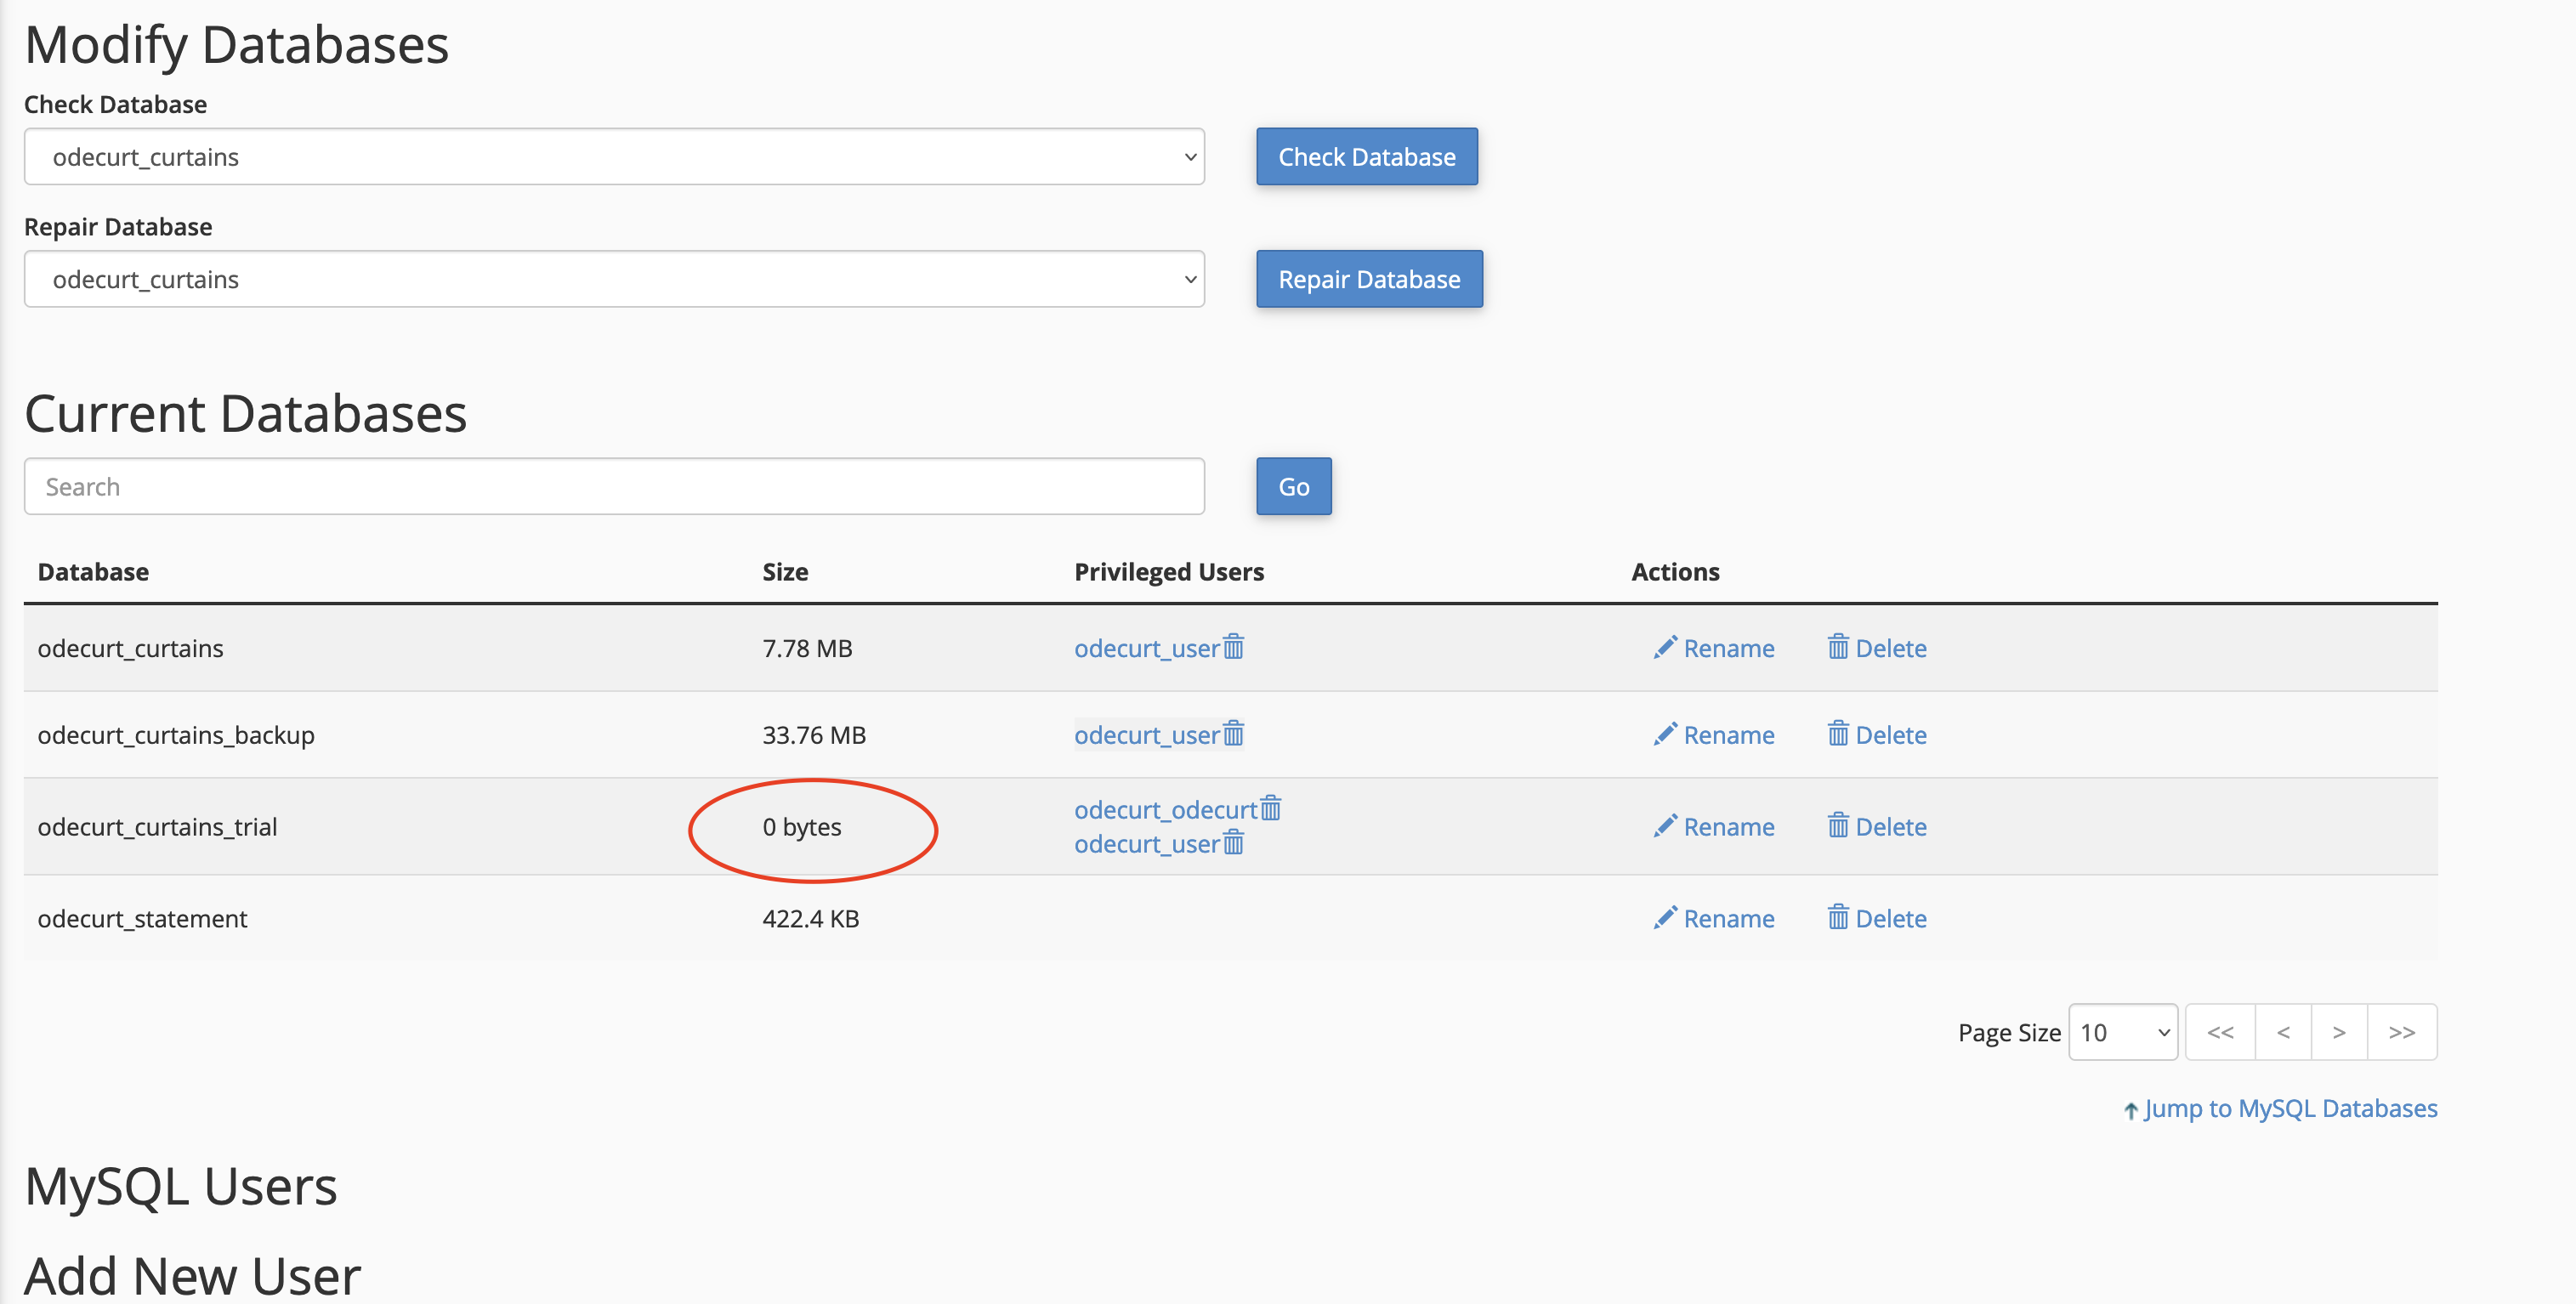This screenshot has width=2576, height=1304.
Task: Click the 0 bytes size value
Action: pos(802,827)
